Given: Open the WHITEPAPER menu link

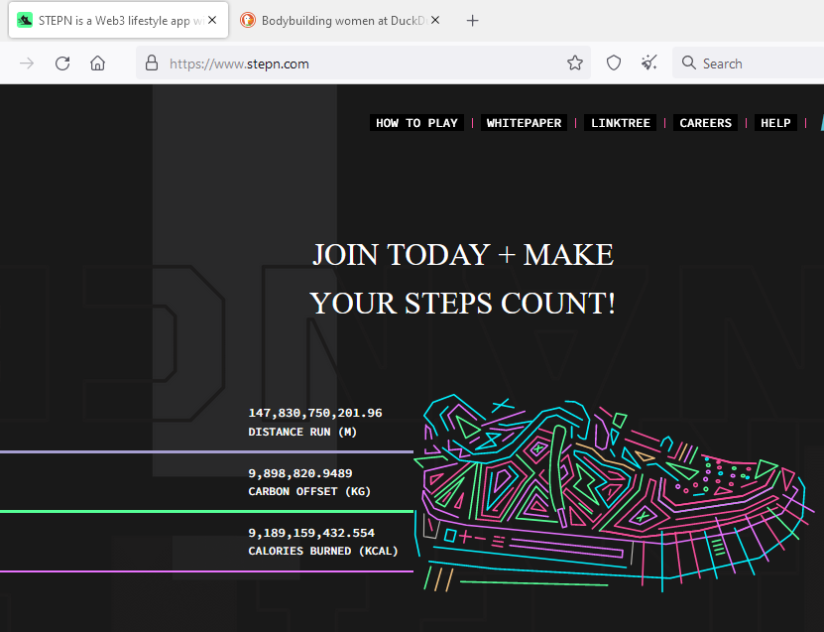Looking at the screenshot, I should (x=524, y=123).
